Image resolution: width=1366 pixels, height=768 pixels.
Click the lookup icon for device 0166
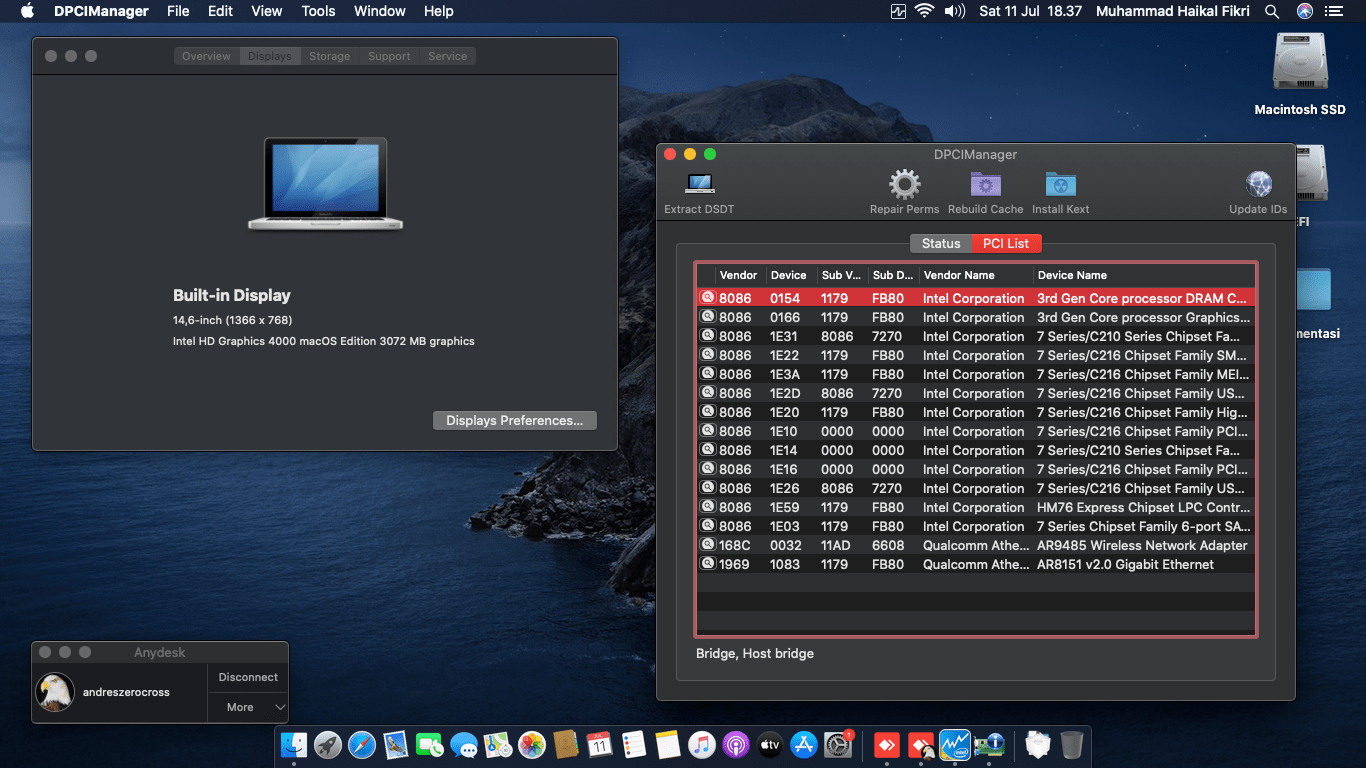tap(708, 317)
